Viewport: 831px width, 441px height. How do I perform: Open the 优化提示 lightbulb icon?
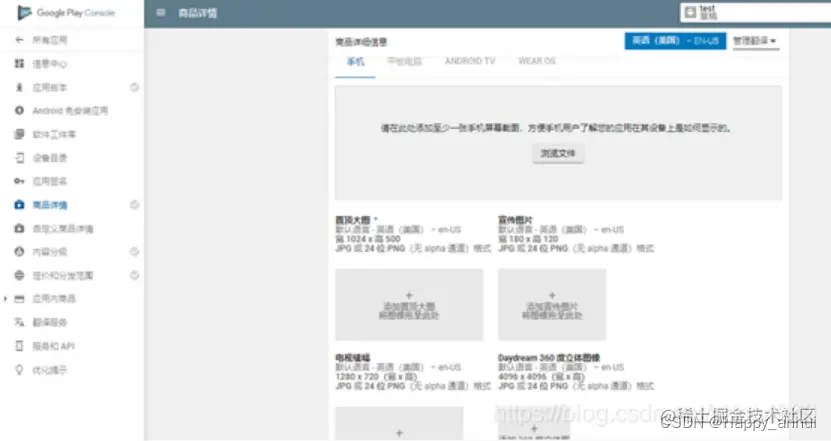click(20, 369)
